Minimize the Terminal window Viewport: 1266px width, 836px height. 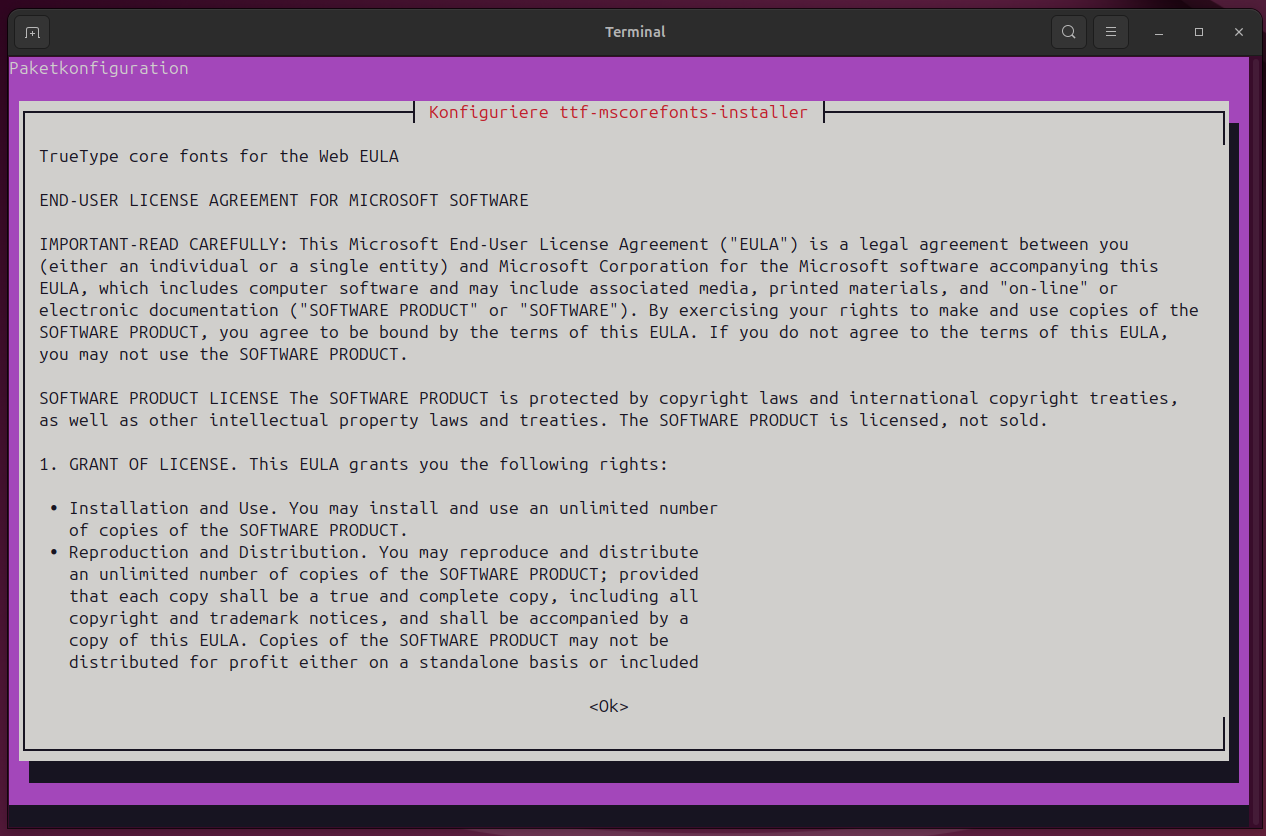(x=1159, y=32)
